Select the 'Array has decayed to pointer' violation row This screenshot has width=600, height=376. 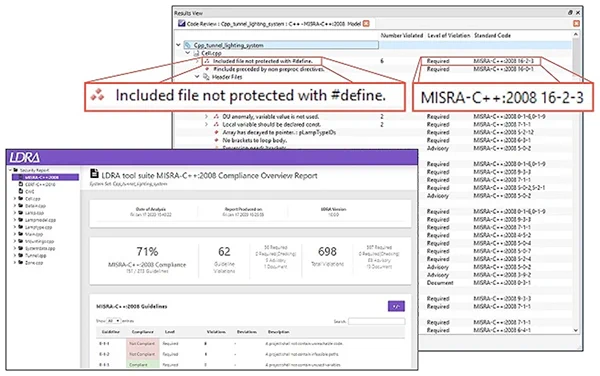tap(279, 132)
